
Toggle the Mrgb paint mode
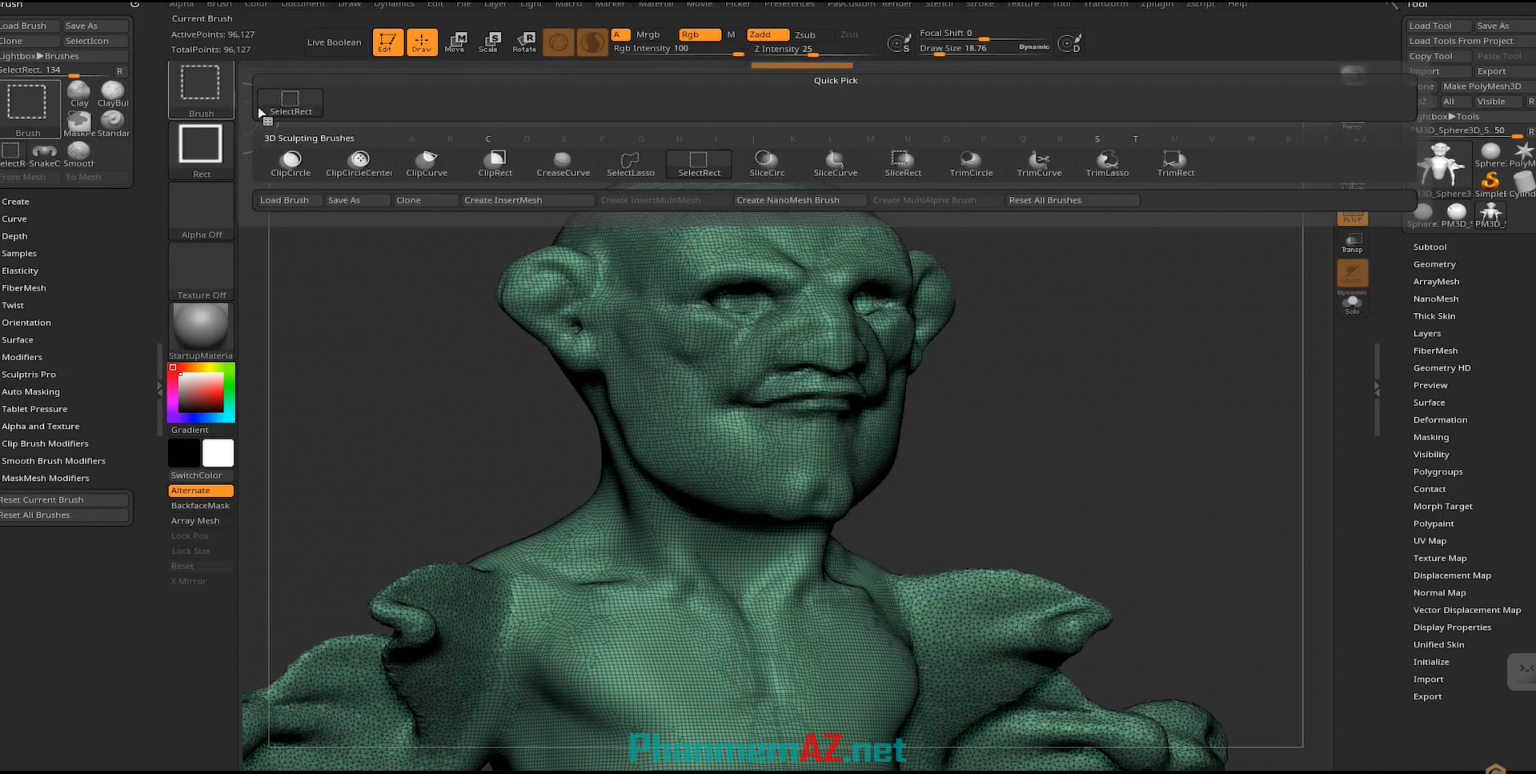[647, 33]
